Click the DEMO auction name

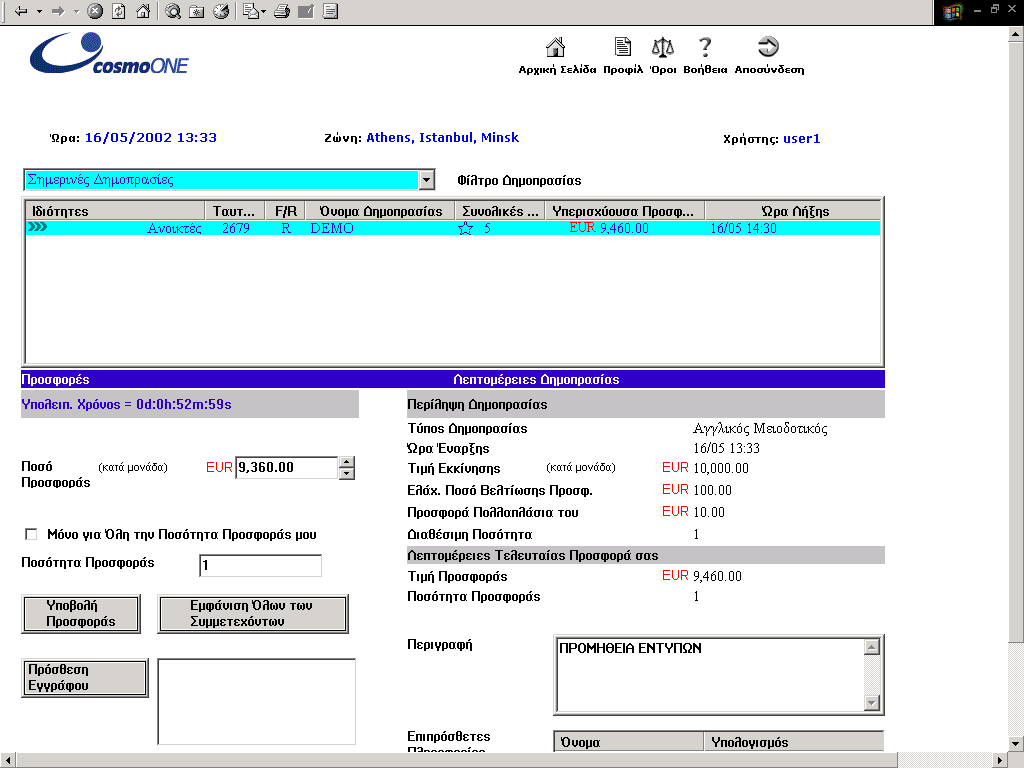[332, 228]
